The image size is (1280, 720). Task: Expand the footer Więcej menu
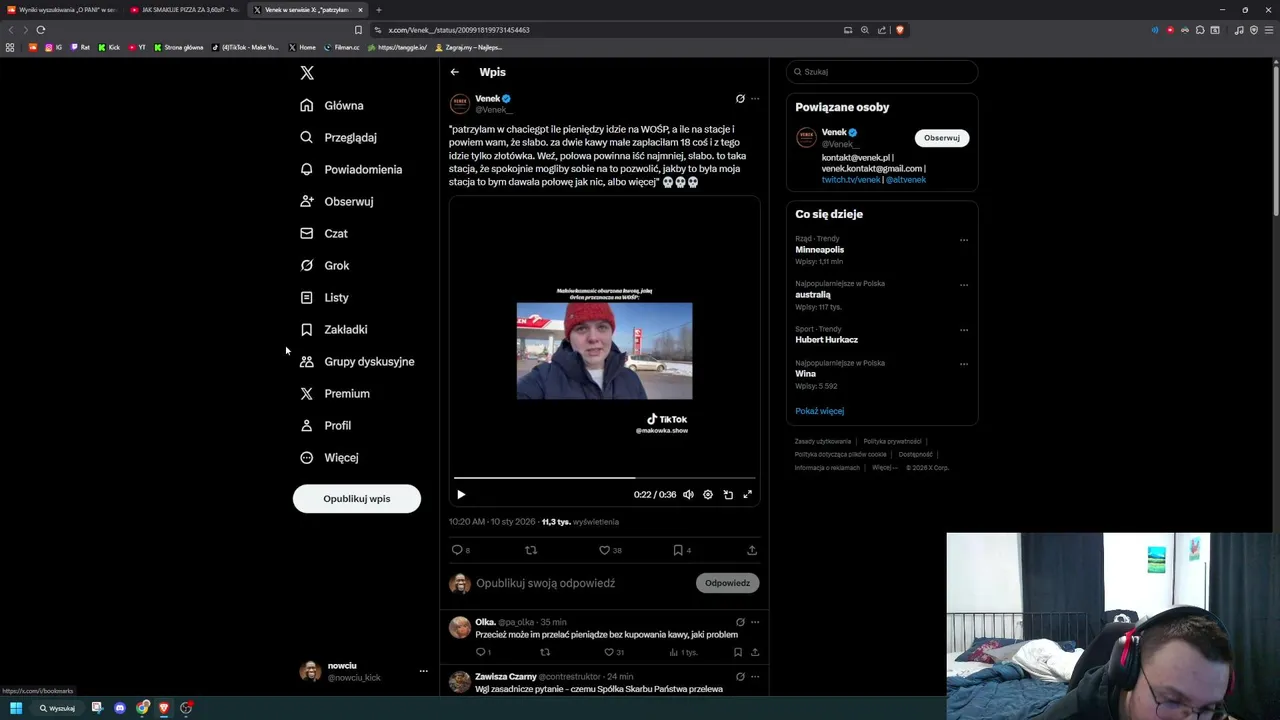[x=884, y=468]
